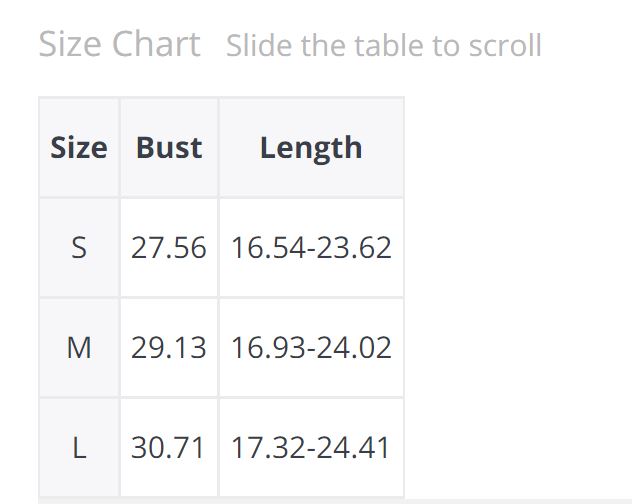This screenshot has width=632, height=504.
Task: Click the 'Slide the table to scroll' hint
Action: [x=383, y=46]
